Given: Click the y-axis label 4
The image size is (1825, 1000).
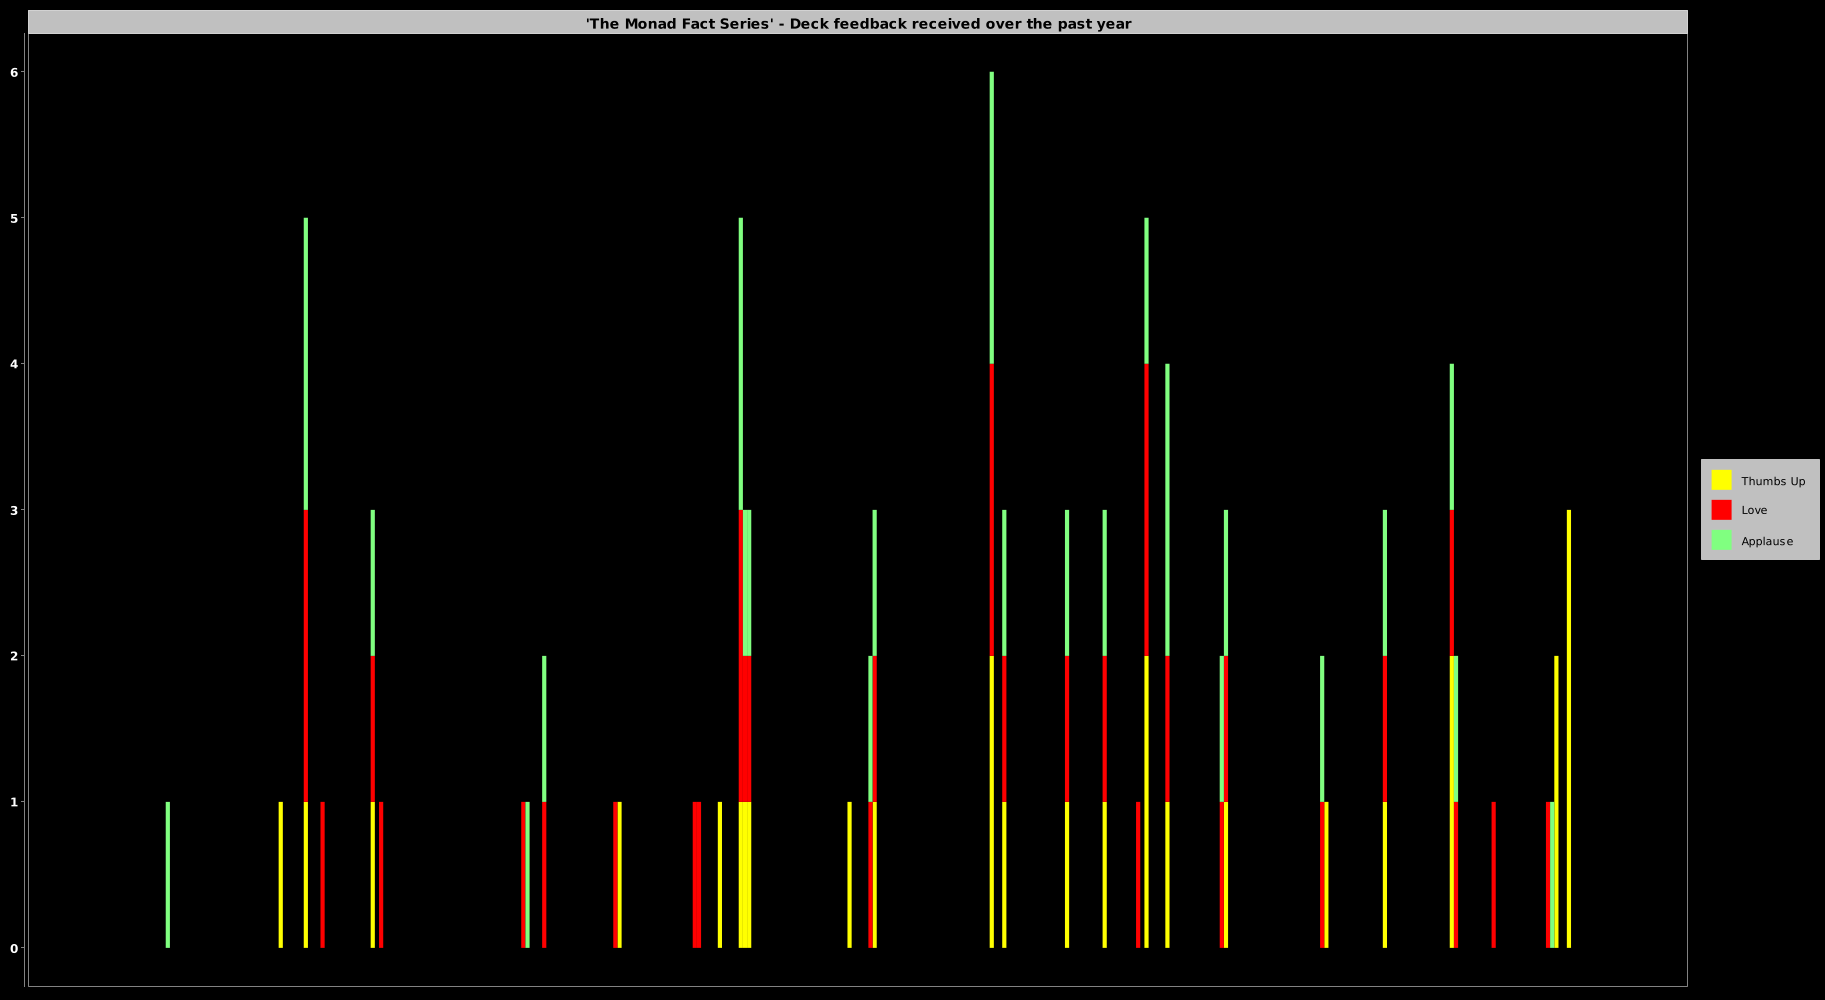Looking at the screenshot, I should (14, 364).
